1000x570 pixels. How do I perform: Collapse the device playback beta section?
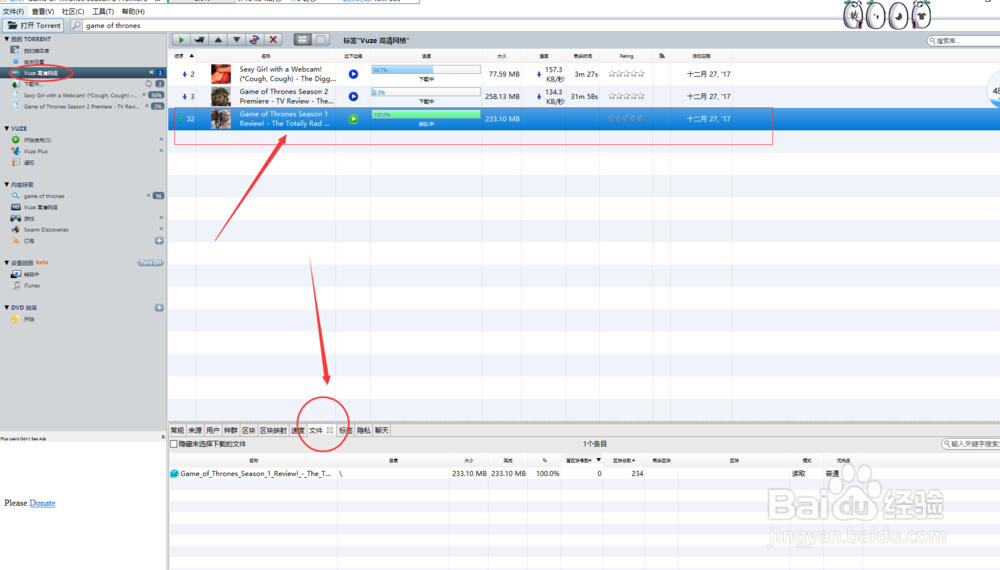(x=7, y=263)
